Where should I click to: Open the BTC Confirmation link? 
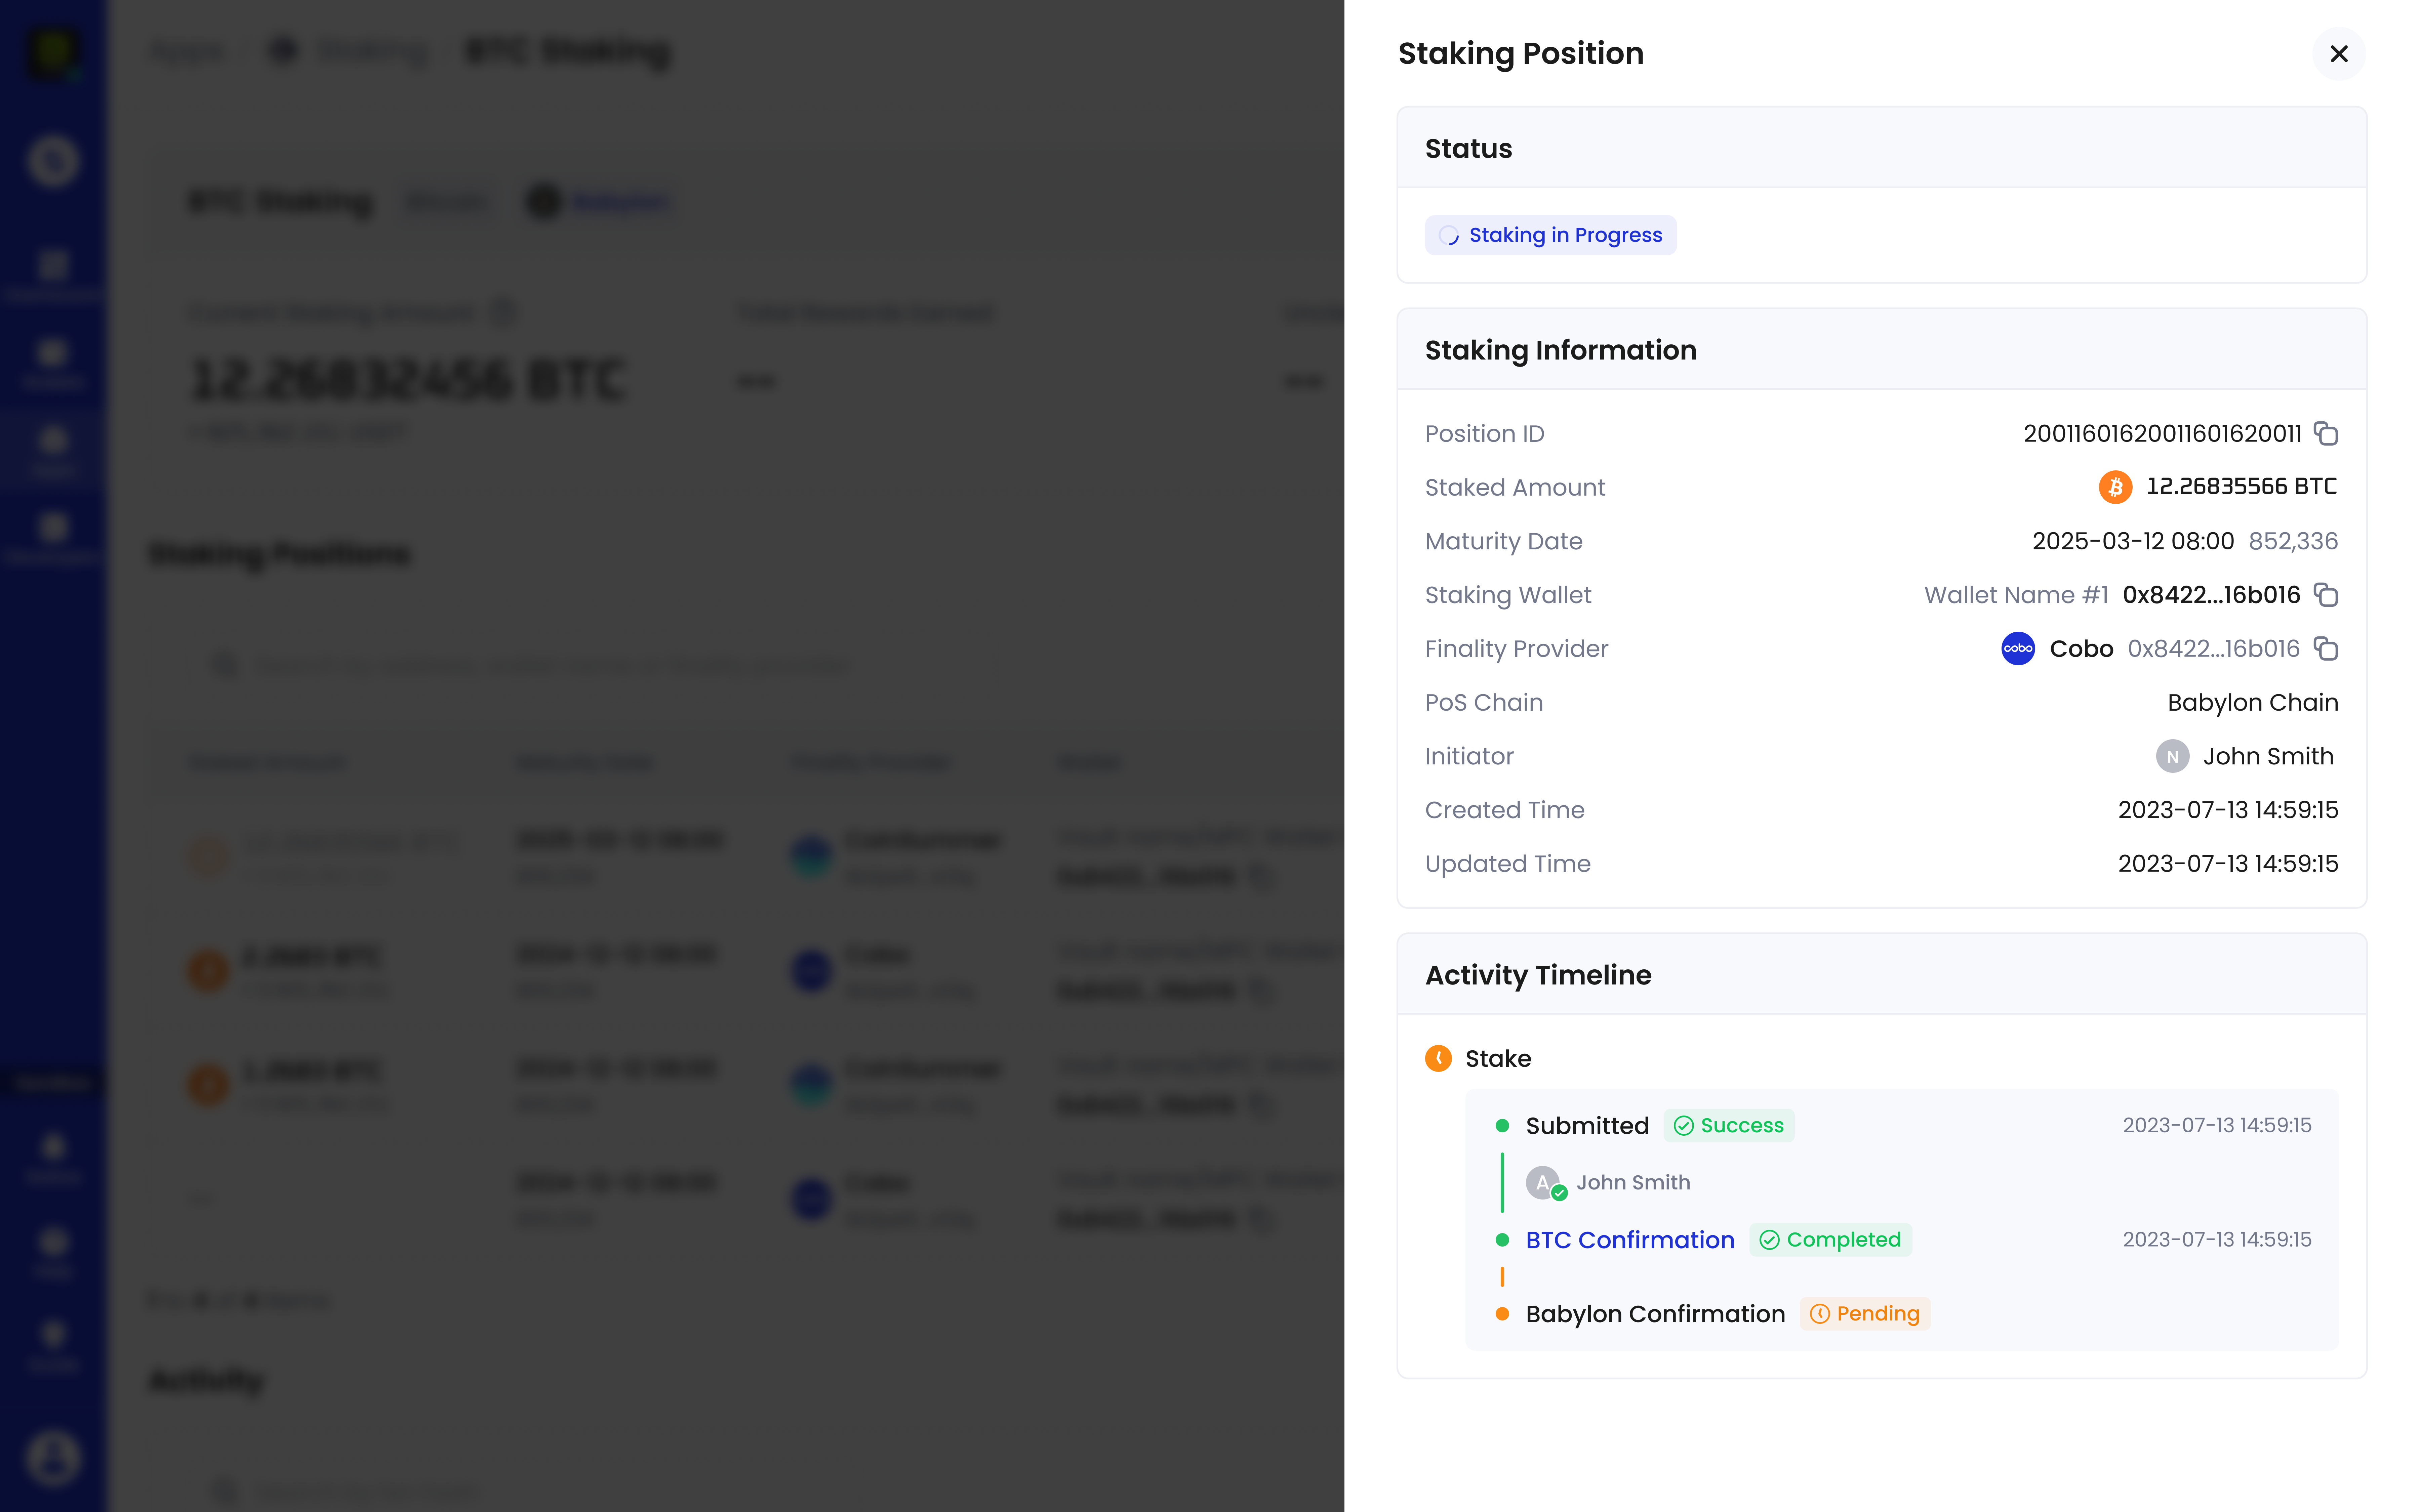1630,1240
